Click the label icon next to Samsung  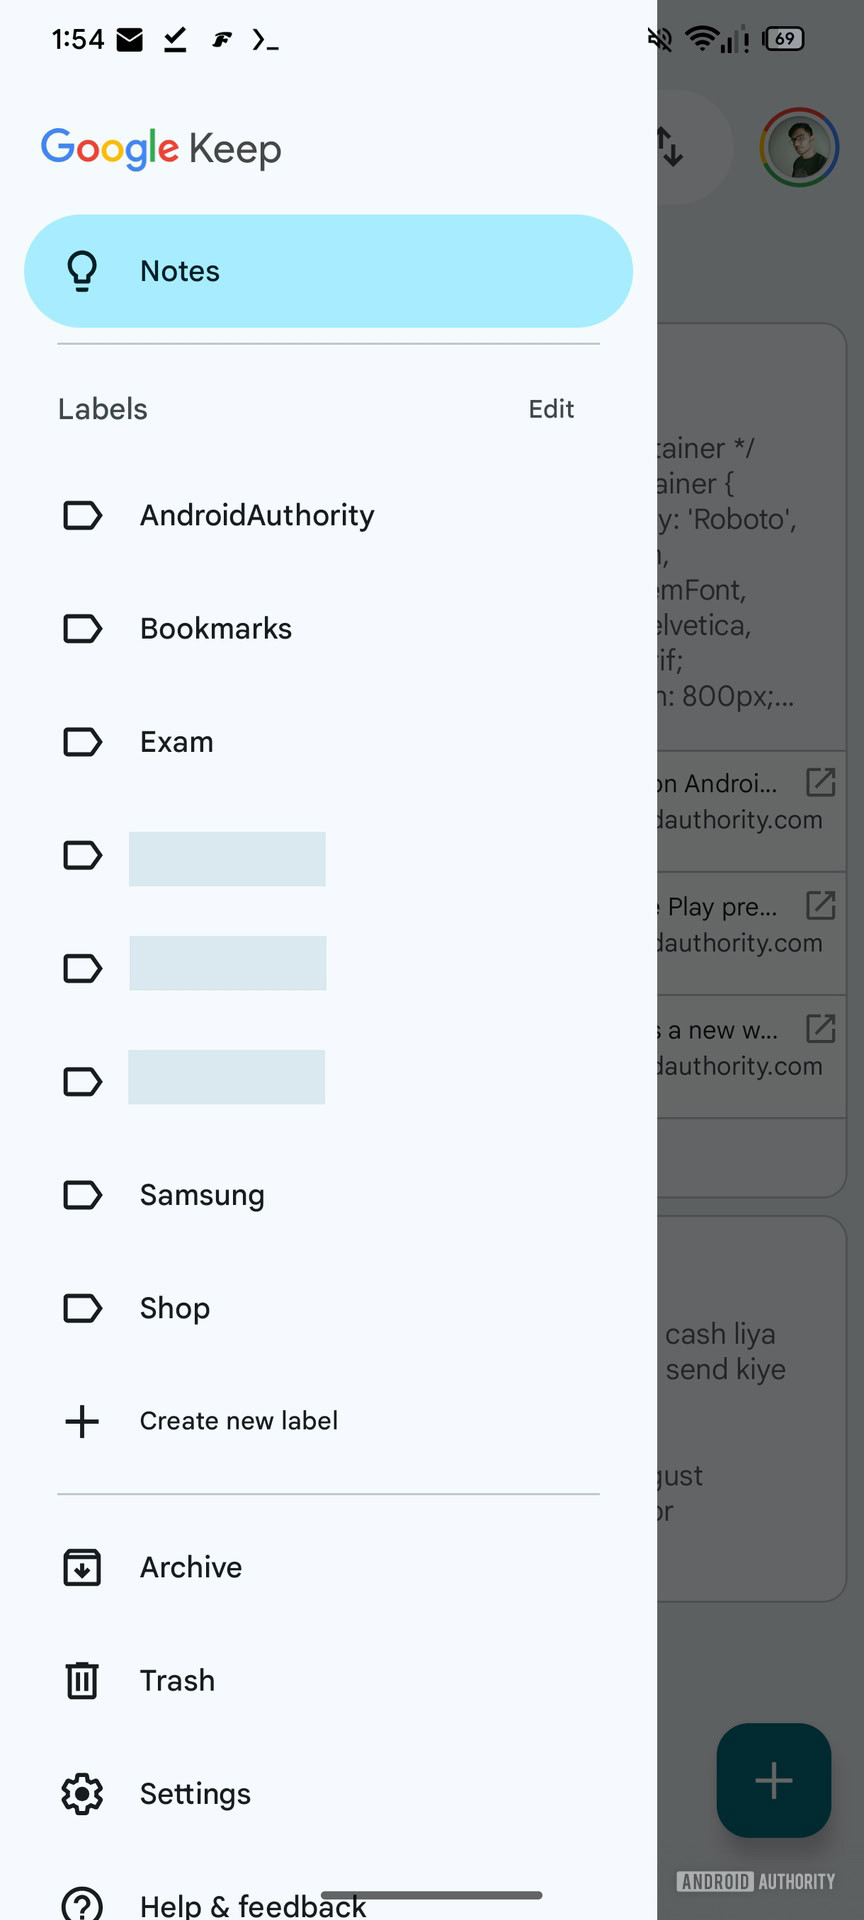click(81, 1195)
